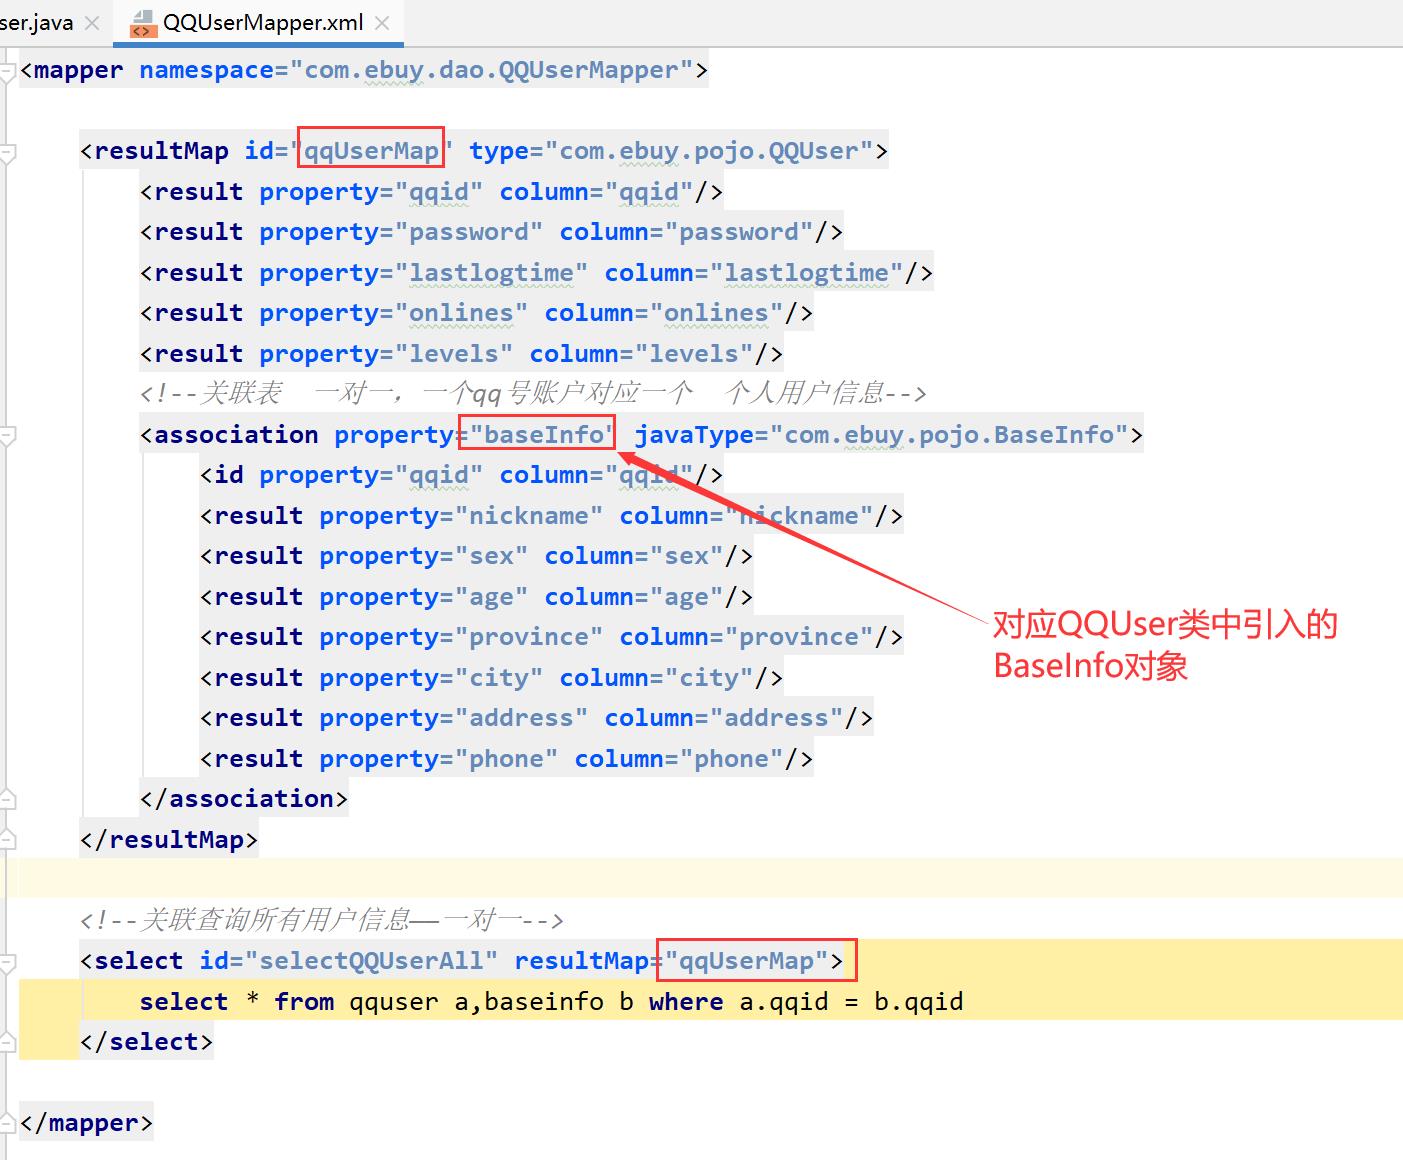Close the QQUserMapper.xml tab
Image resolution: width=1403 pixels, height=1160 pixels.
[x=382, y=23]
